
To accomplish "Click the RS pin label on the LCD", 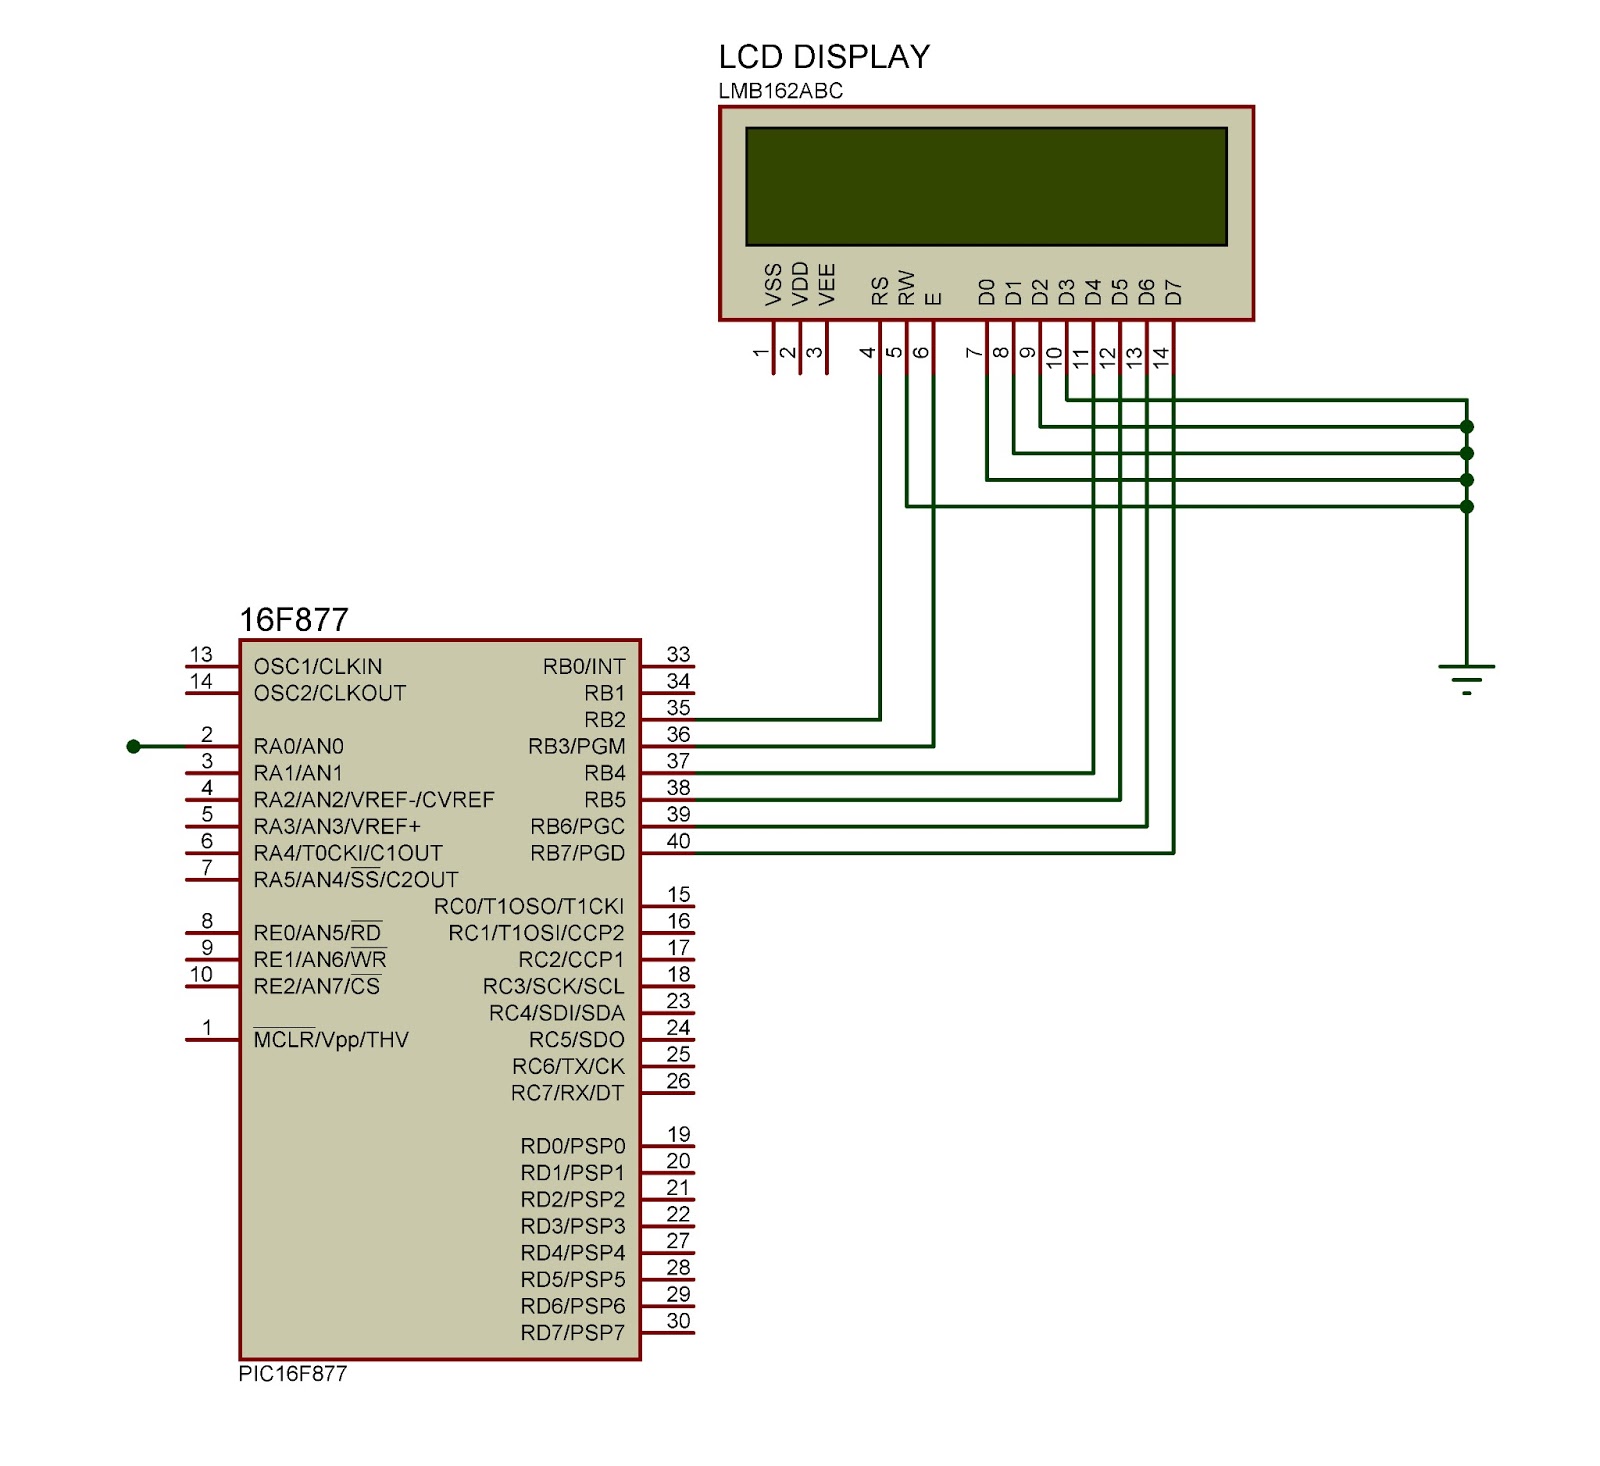I will [x=880, y=292].
